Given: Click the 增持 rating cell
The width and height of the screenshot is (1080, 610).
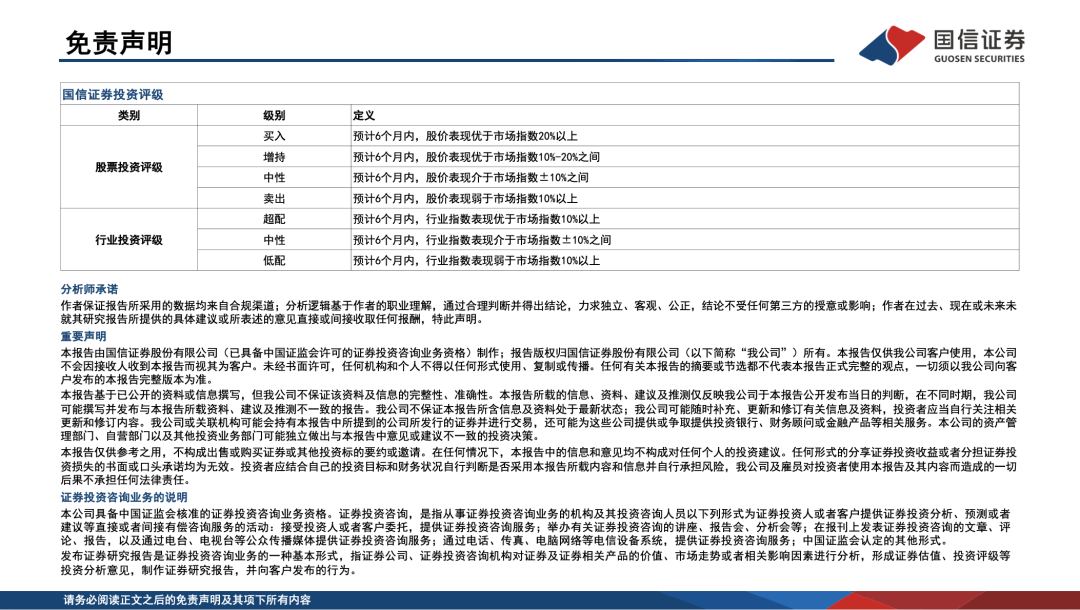Looking at the screenshot, I should click(274, 157).
